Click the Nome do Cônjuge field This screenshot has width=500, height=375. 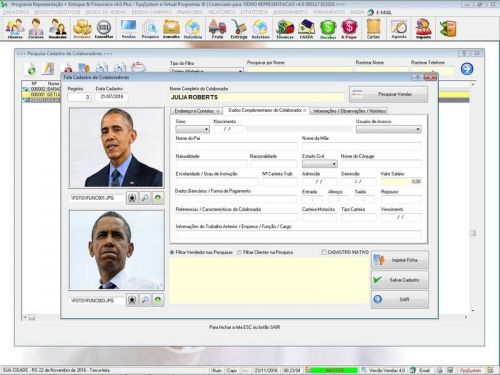point(381,164)
